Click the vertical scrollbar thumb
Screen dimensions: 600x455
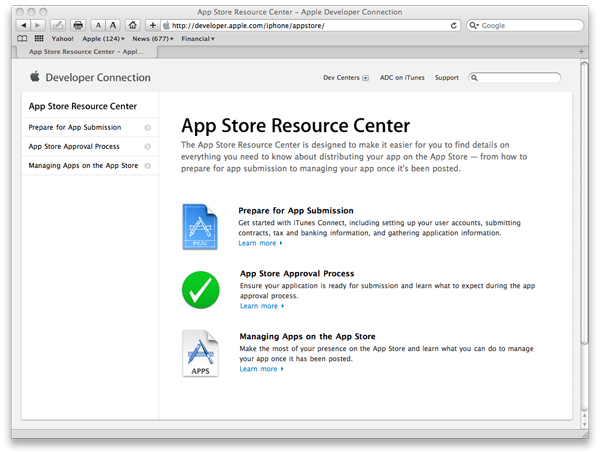tap(584, 203)
